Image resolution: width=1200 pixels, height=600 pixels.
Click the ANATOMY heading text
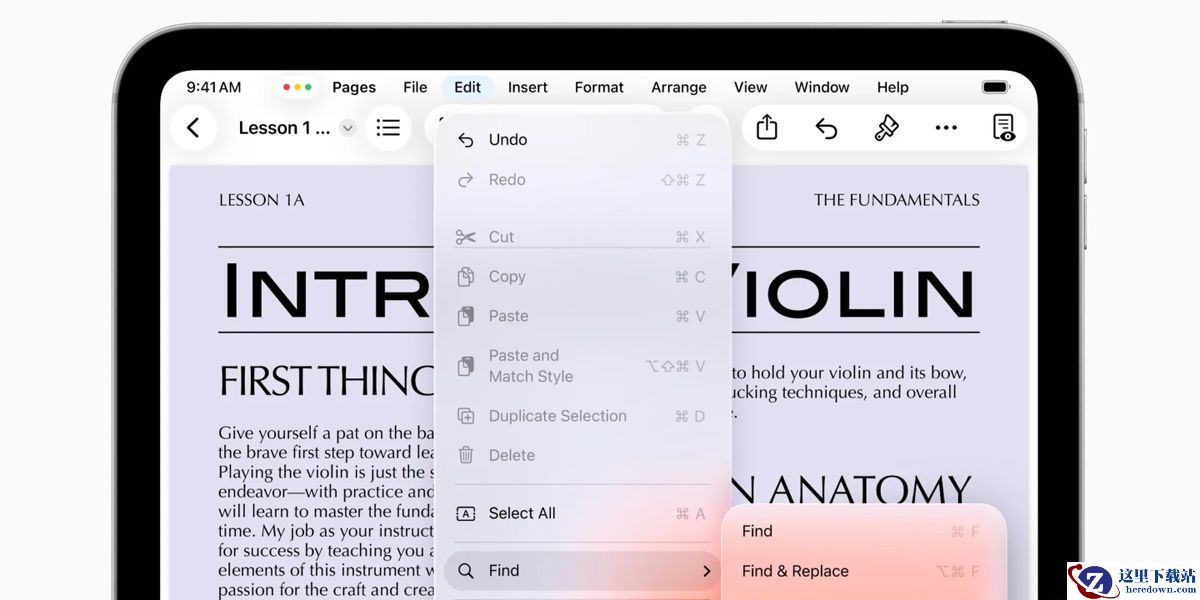coord(870,490)
